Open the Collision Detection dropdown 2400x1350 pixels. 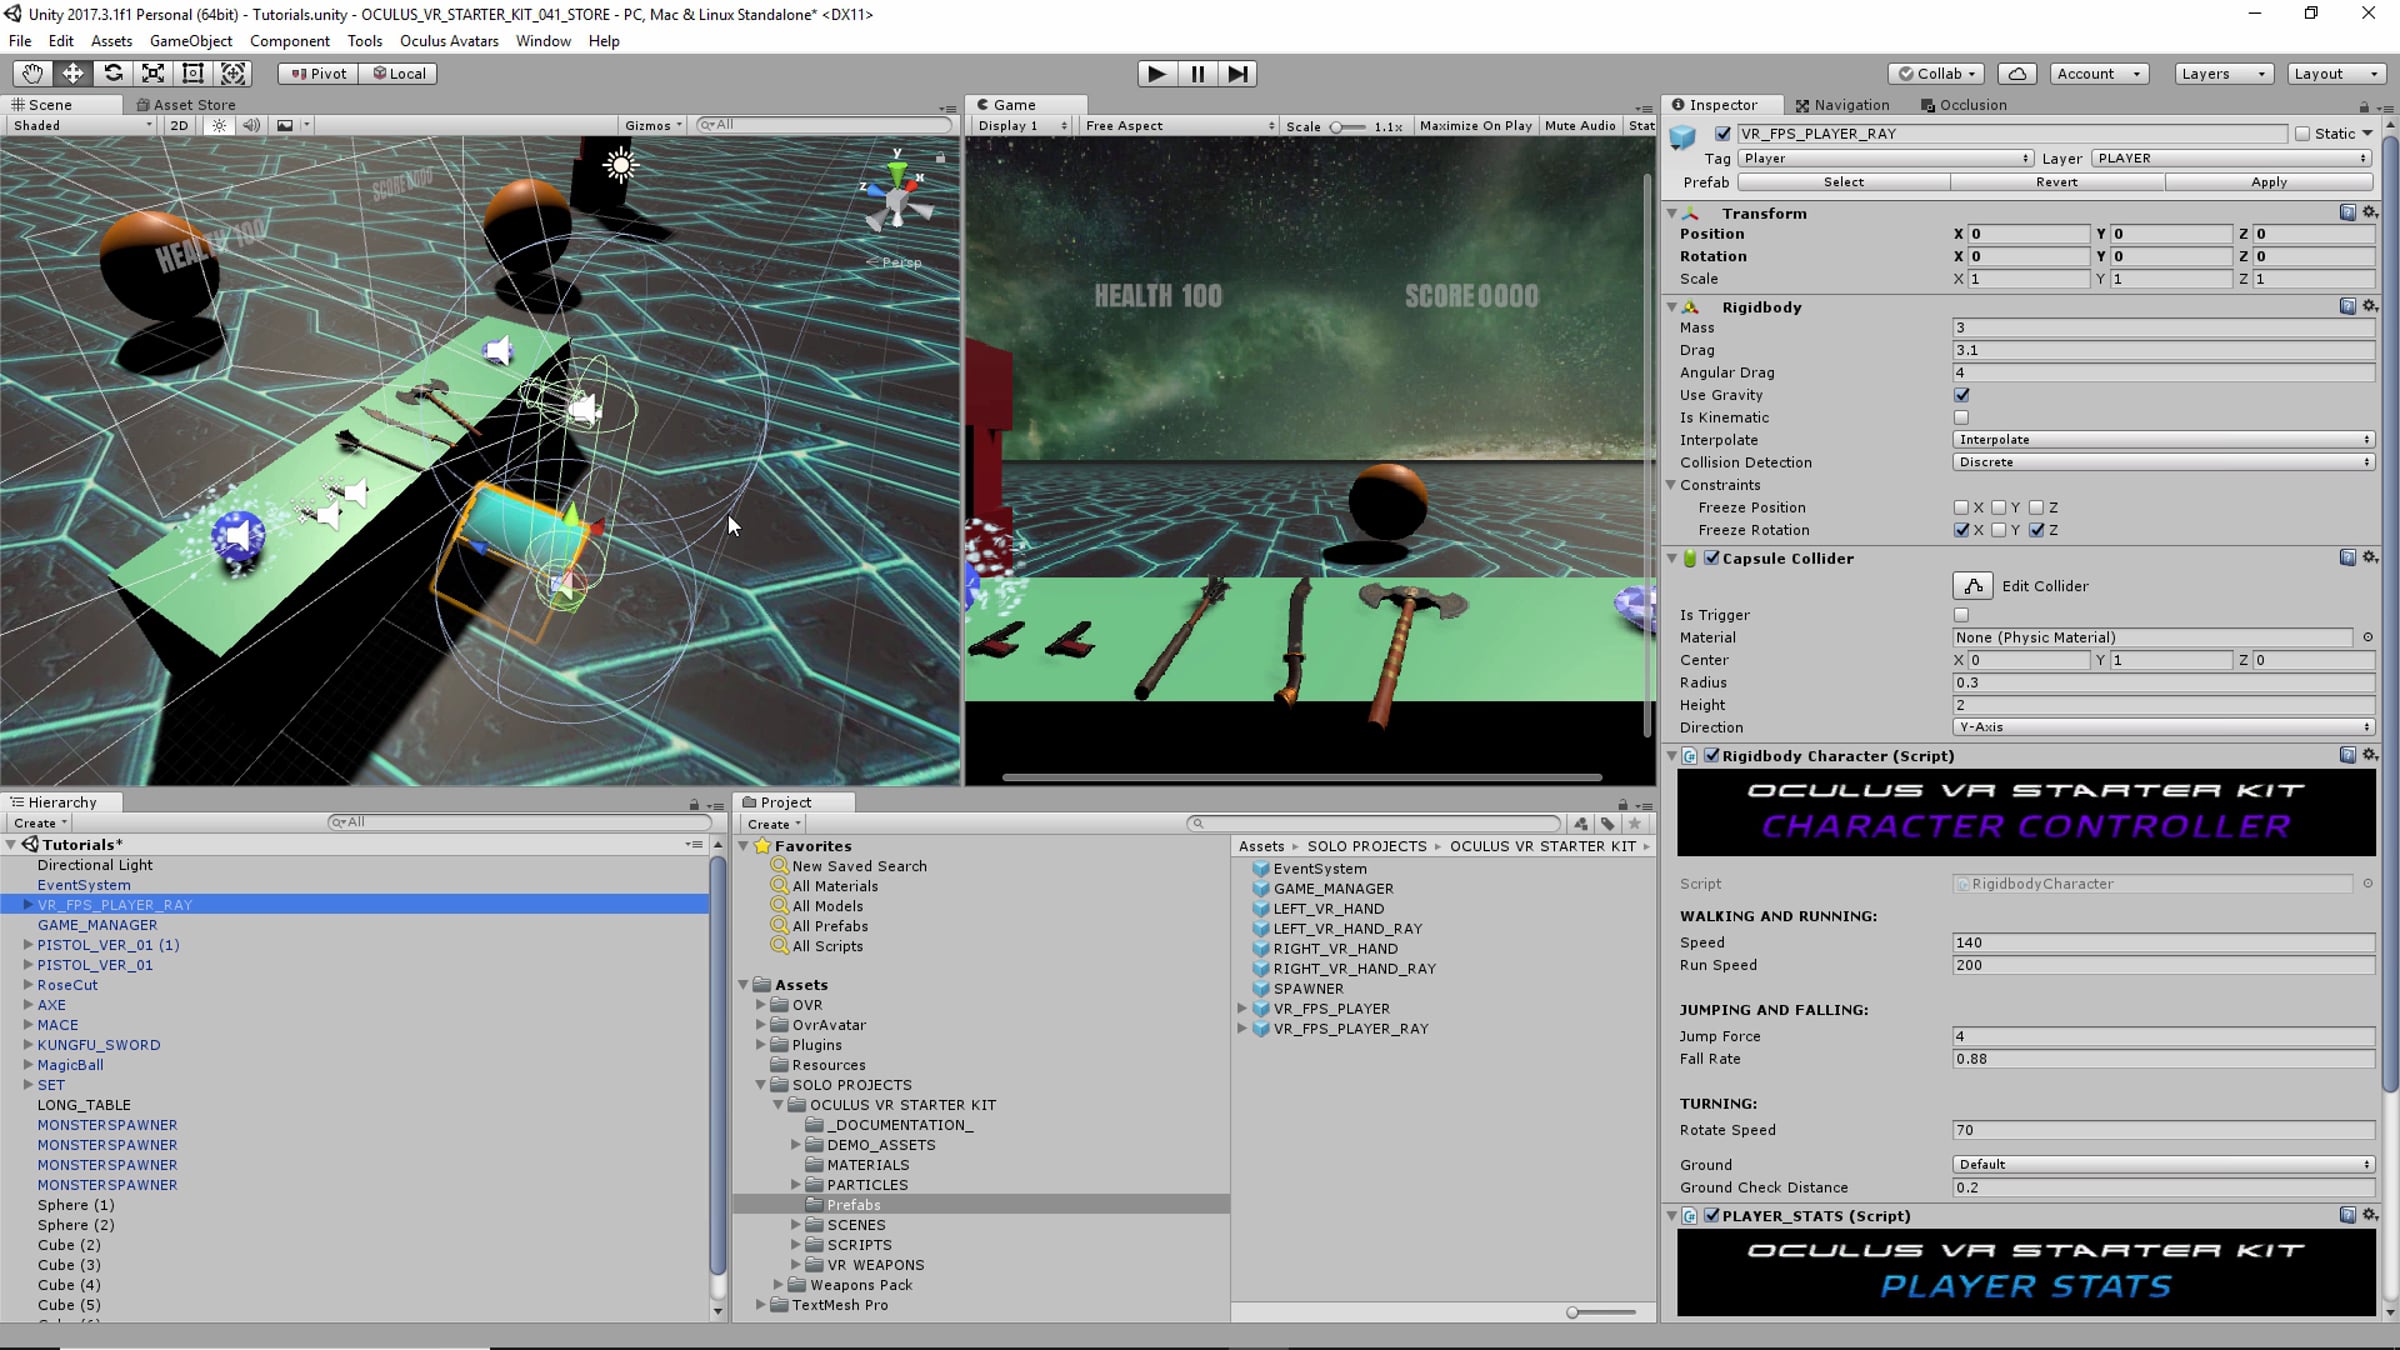[x=2162, y=462]
